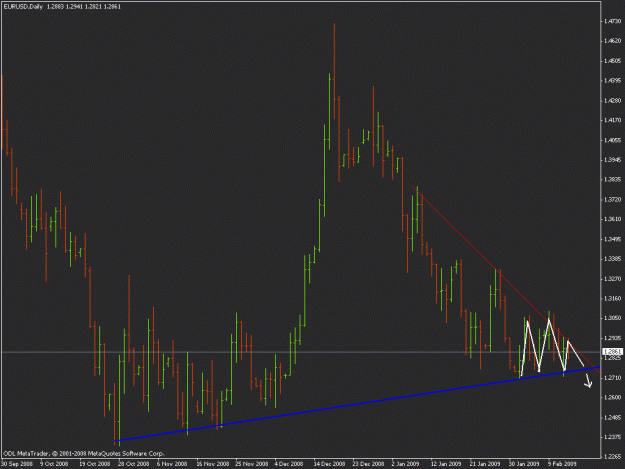Click the '1.3160' price axis label
Screen dimensions: 625x469
pos(612,298)
